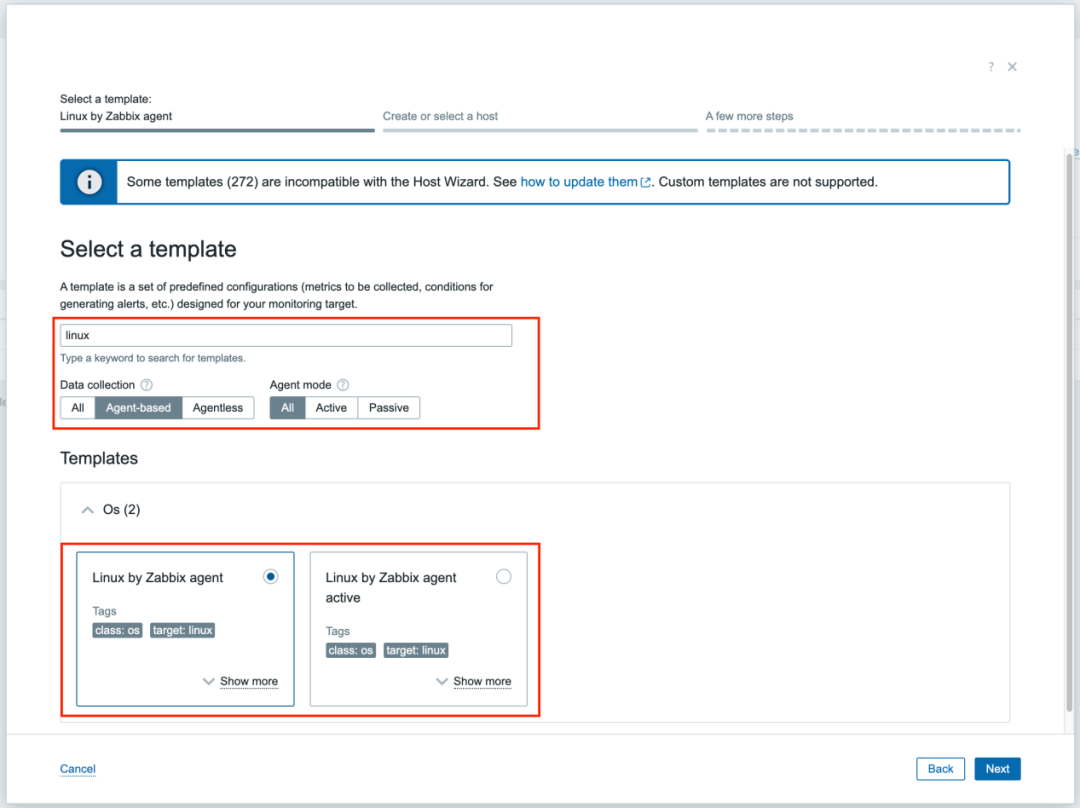Click 'class: os' tag on Linux by Zabbix agent
This screenshot has height=808, width=1080.
(x=117, y=630)
